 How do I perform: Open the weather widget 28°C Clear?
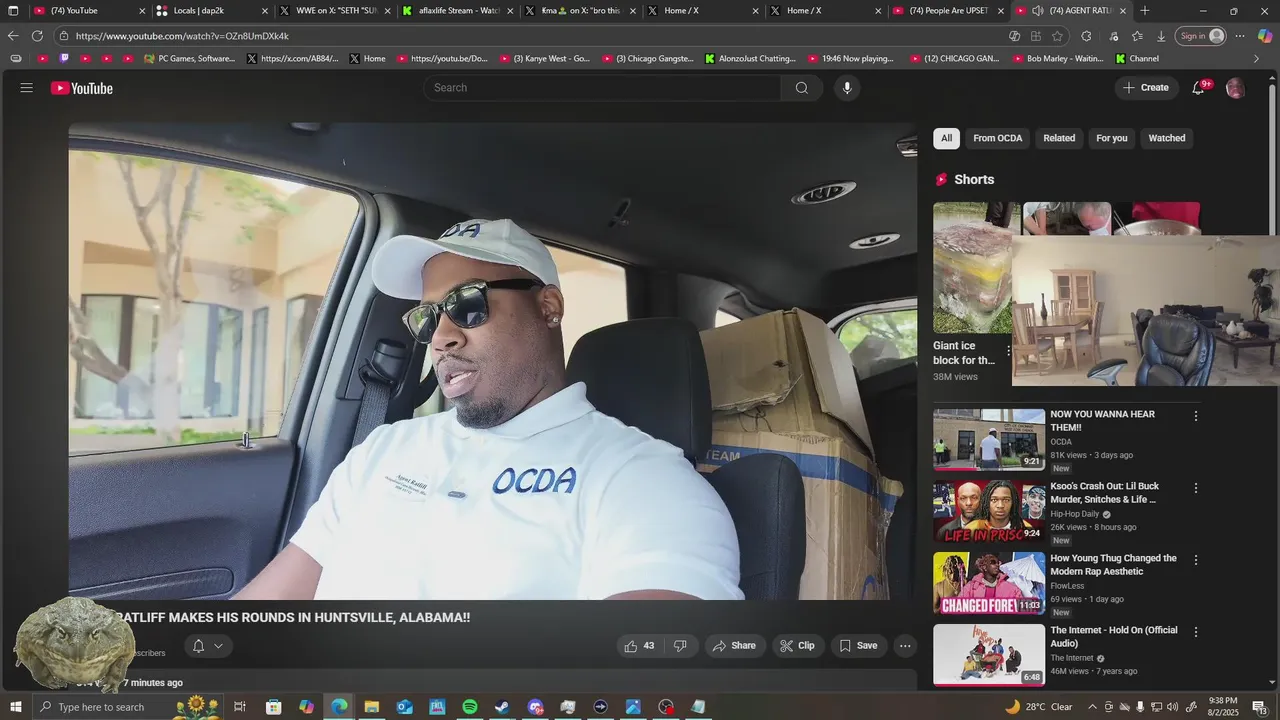coord(1038,707)
